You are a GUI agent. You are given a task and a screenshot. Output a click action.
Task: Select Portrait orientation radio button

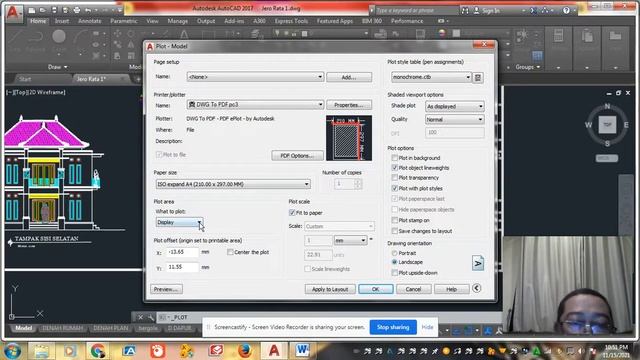[x=394, y=253]
